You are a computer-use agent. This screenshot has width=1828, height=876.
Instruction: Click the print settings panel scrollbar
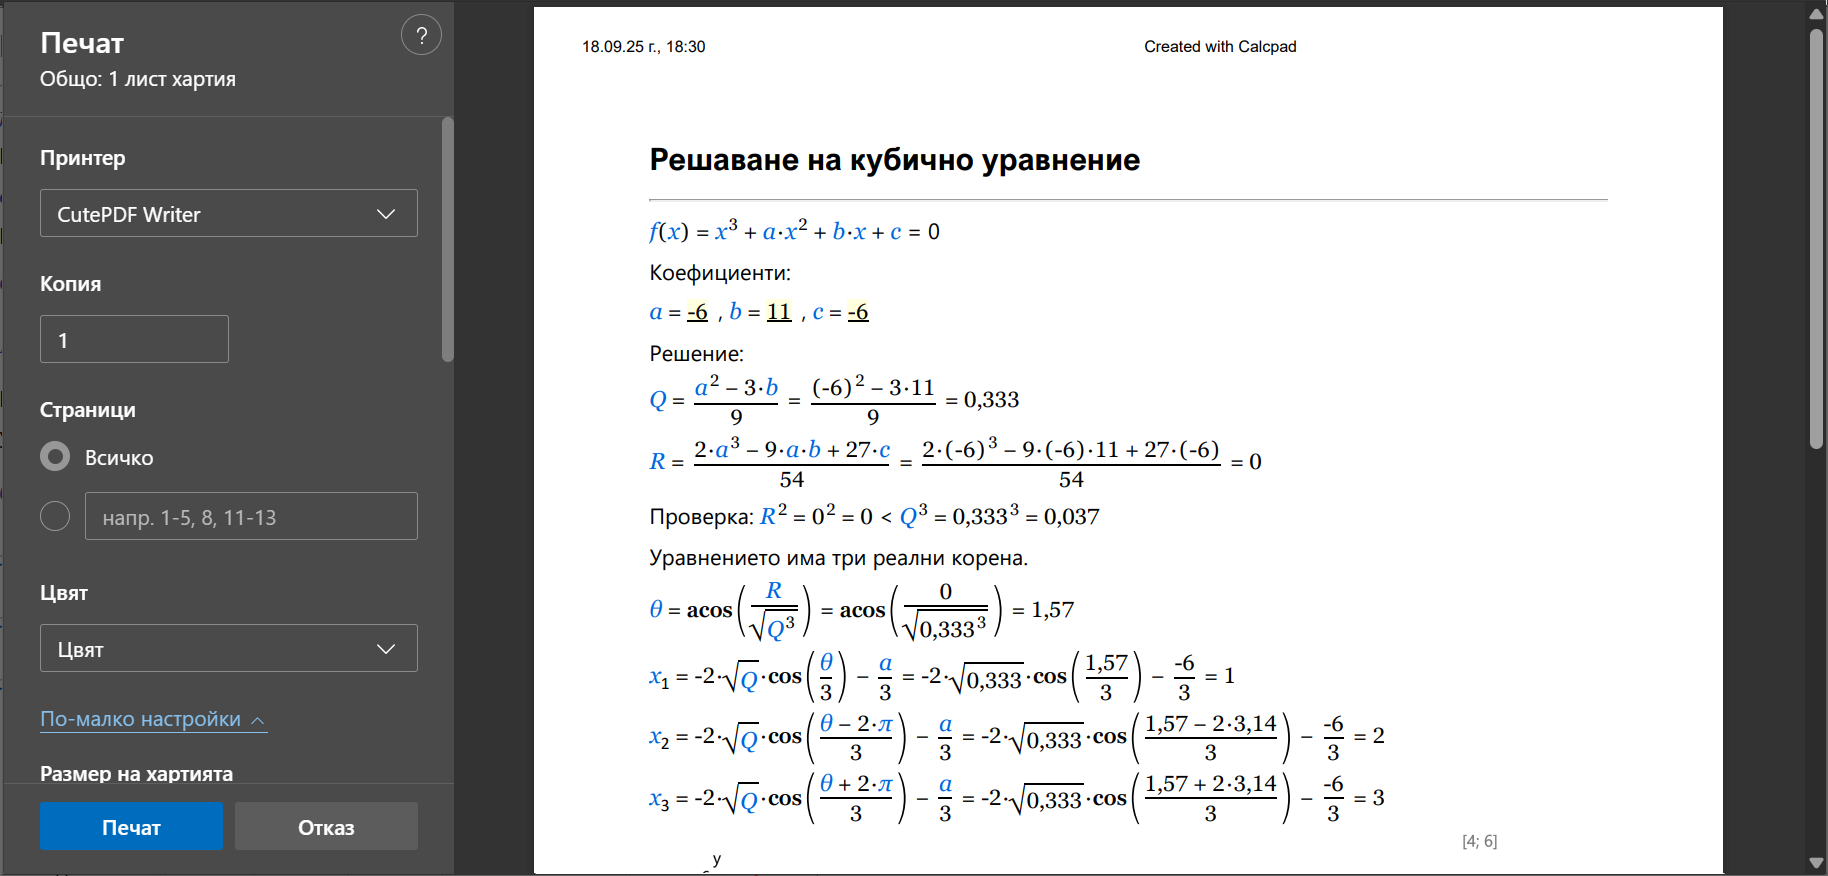[x=448, y=239]
